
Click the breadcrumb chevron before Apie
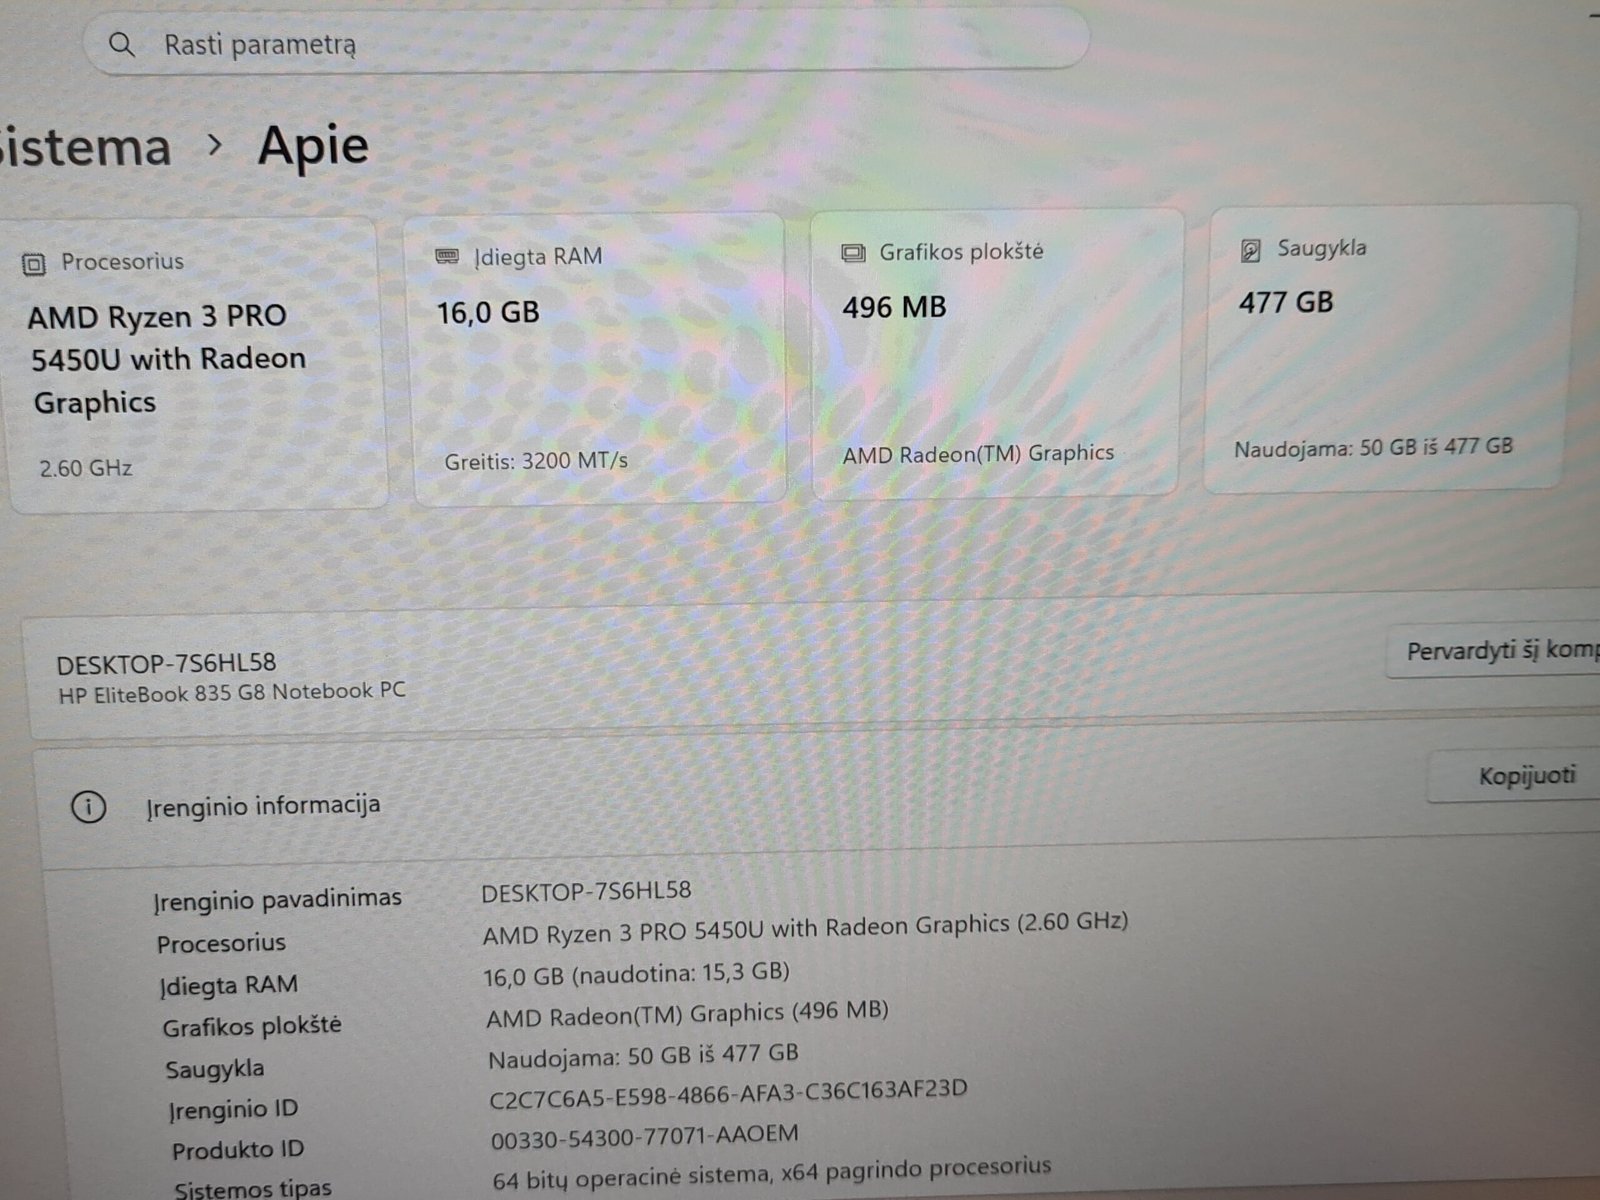214,145
